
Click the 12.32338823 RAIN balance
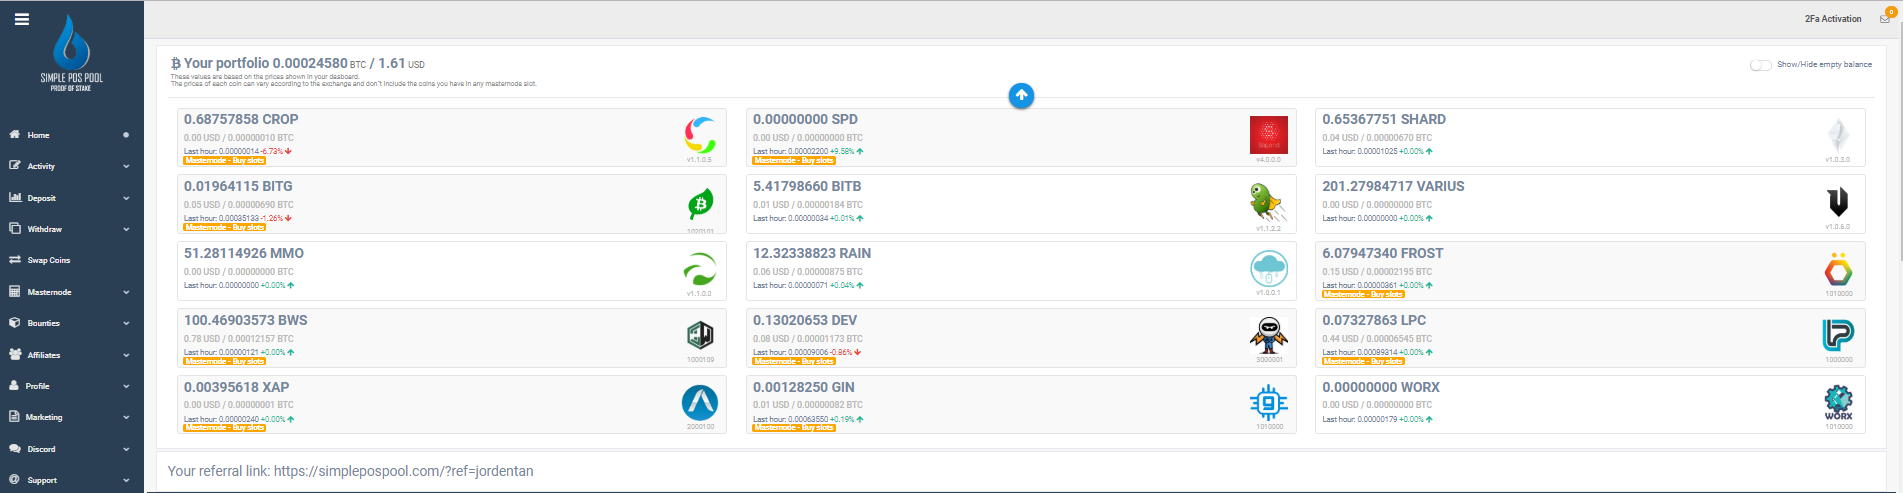tap(812, 253)
